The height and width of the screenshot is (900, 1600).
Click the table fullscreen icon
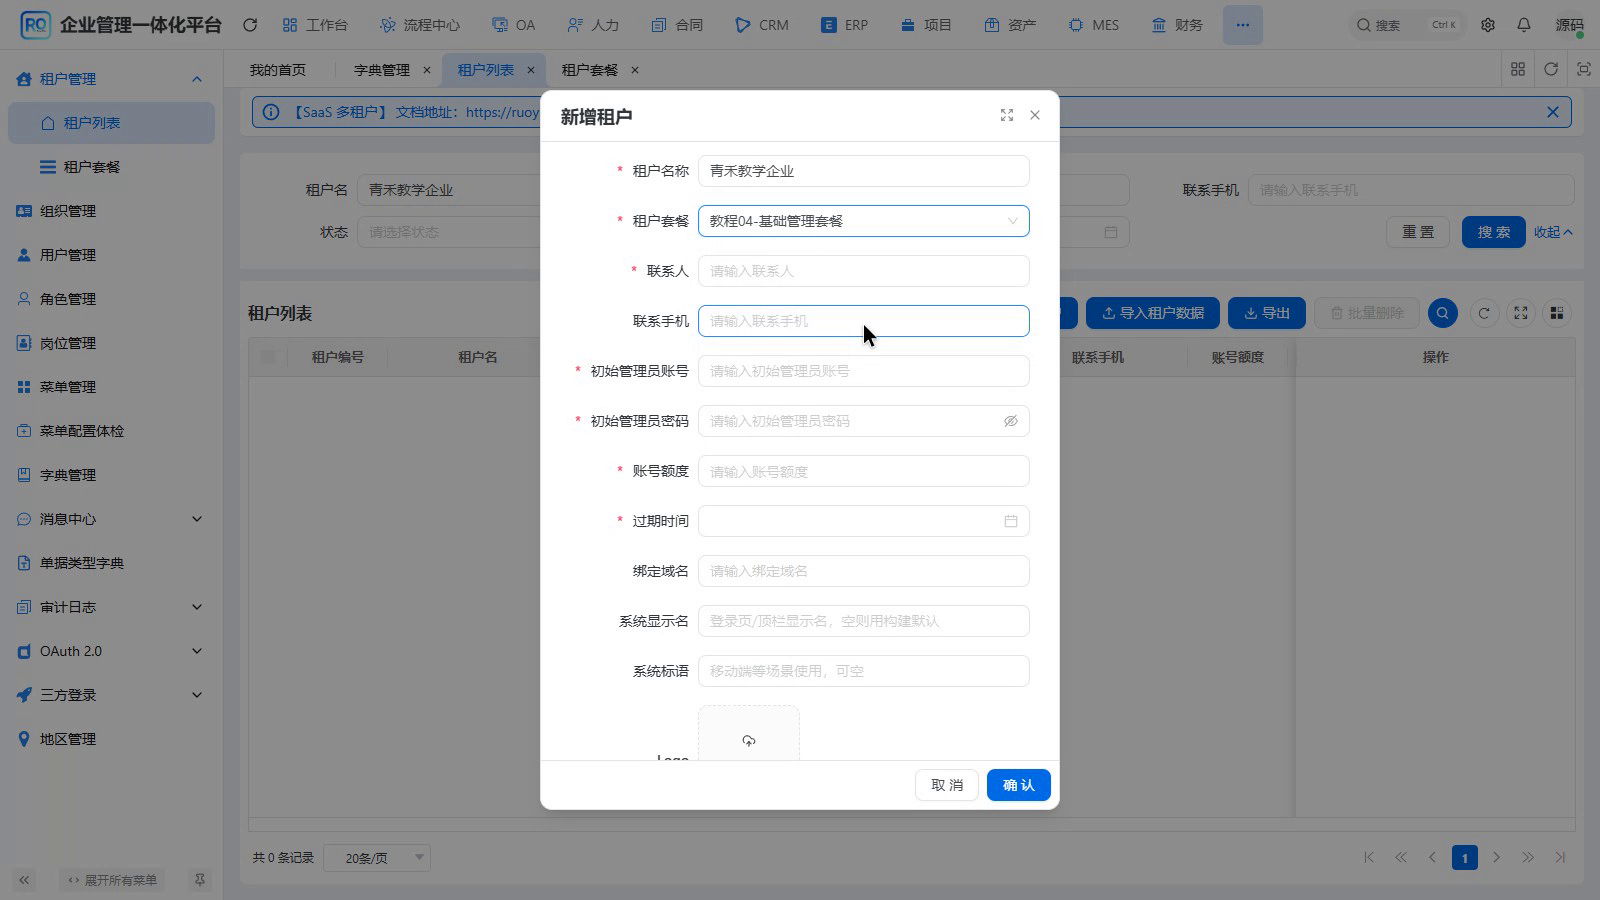click(x=1521, y=313)
